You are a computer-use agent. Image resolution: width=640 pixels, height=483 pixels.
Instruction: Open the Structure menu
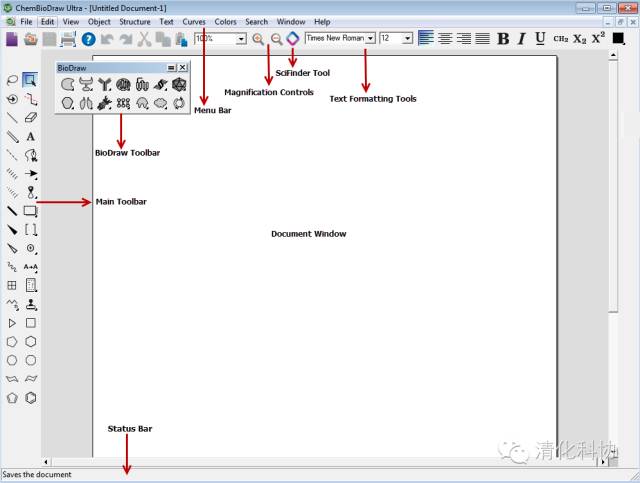134,21
